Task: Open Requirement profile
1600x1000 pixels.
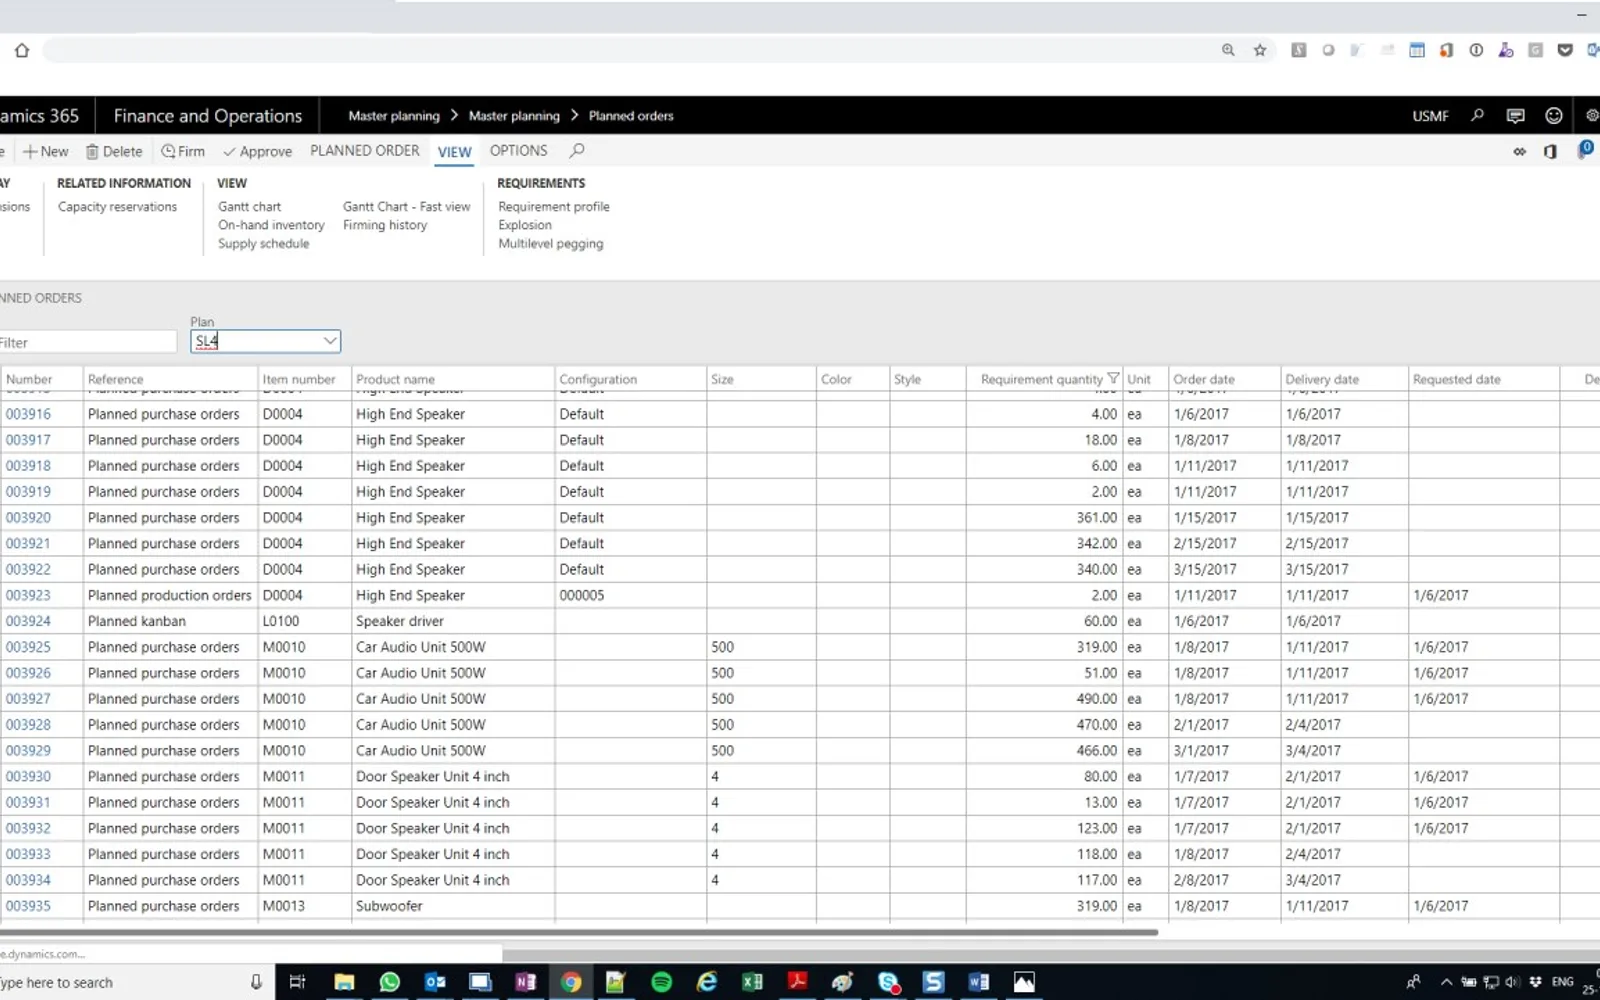Action: coord(554,207)
